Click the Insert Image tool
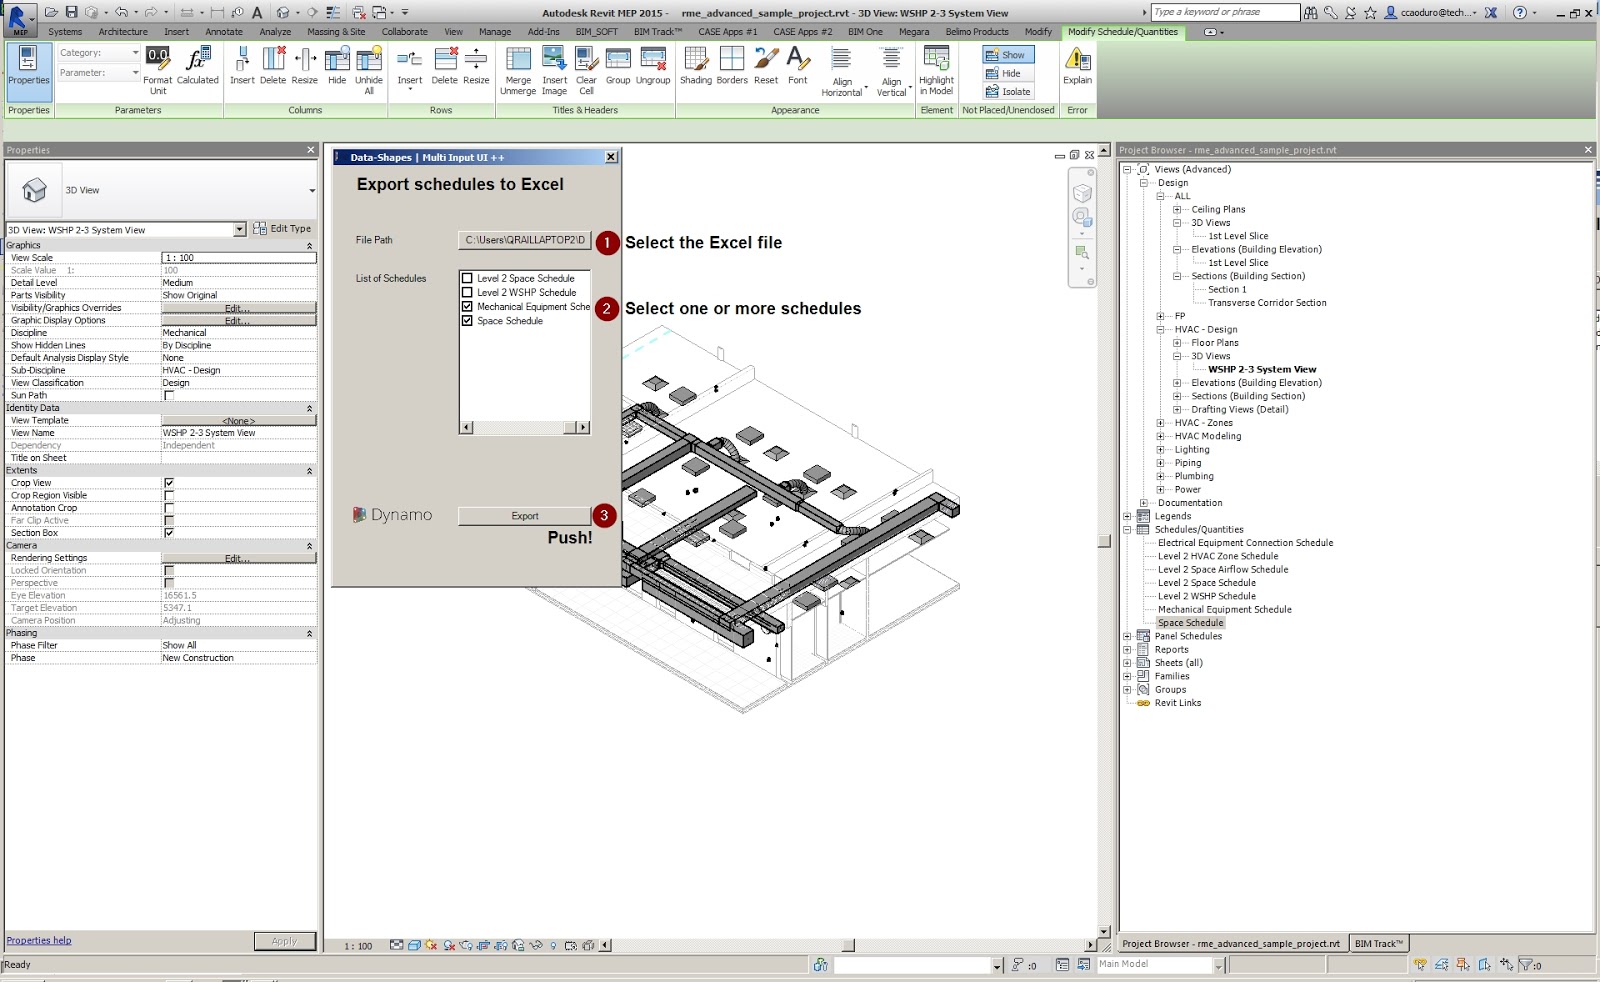This screenshot has width=1600, height=982. (x=555, y=70)
